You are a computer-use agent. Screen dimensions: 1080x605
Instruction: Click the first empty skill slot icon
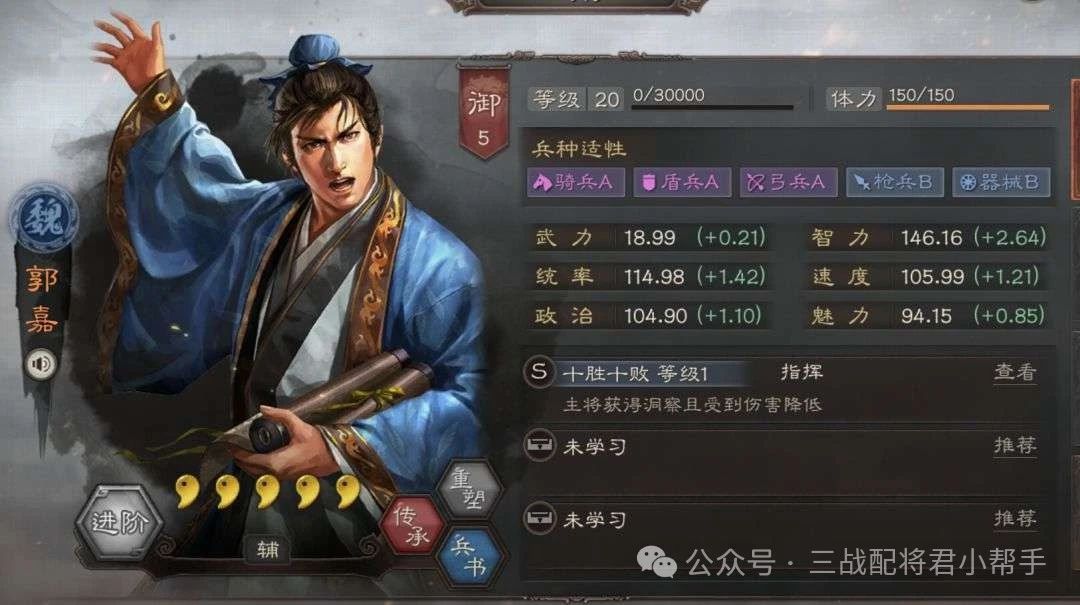[539, 445]
